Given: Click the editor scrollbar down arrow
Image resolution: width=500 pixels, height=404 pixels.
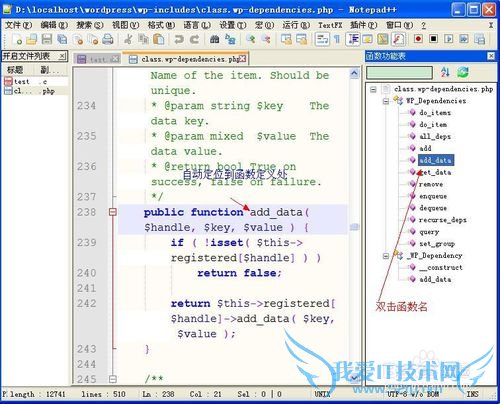Looking at the screenshot, I should (x=354, y=378).
